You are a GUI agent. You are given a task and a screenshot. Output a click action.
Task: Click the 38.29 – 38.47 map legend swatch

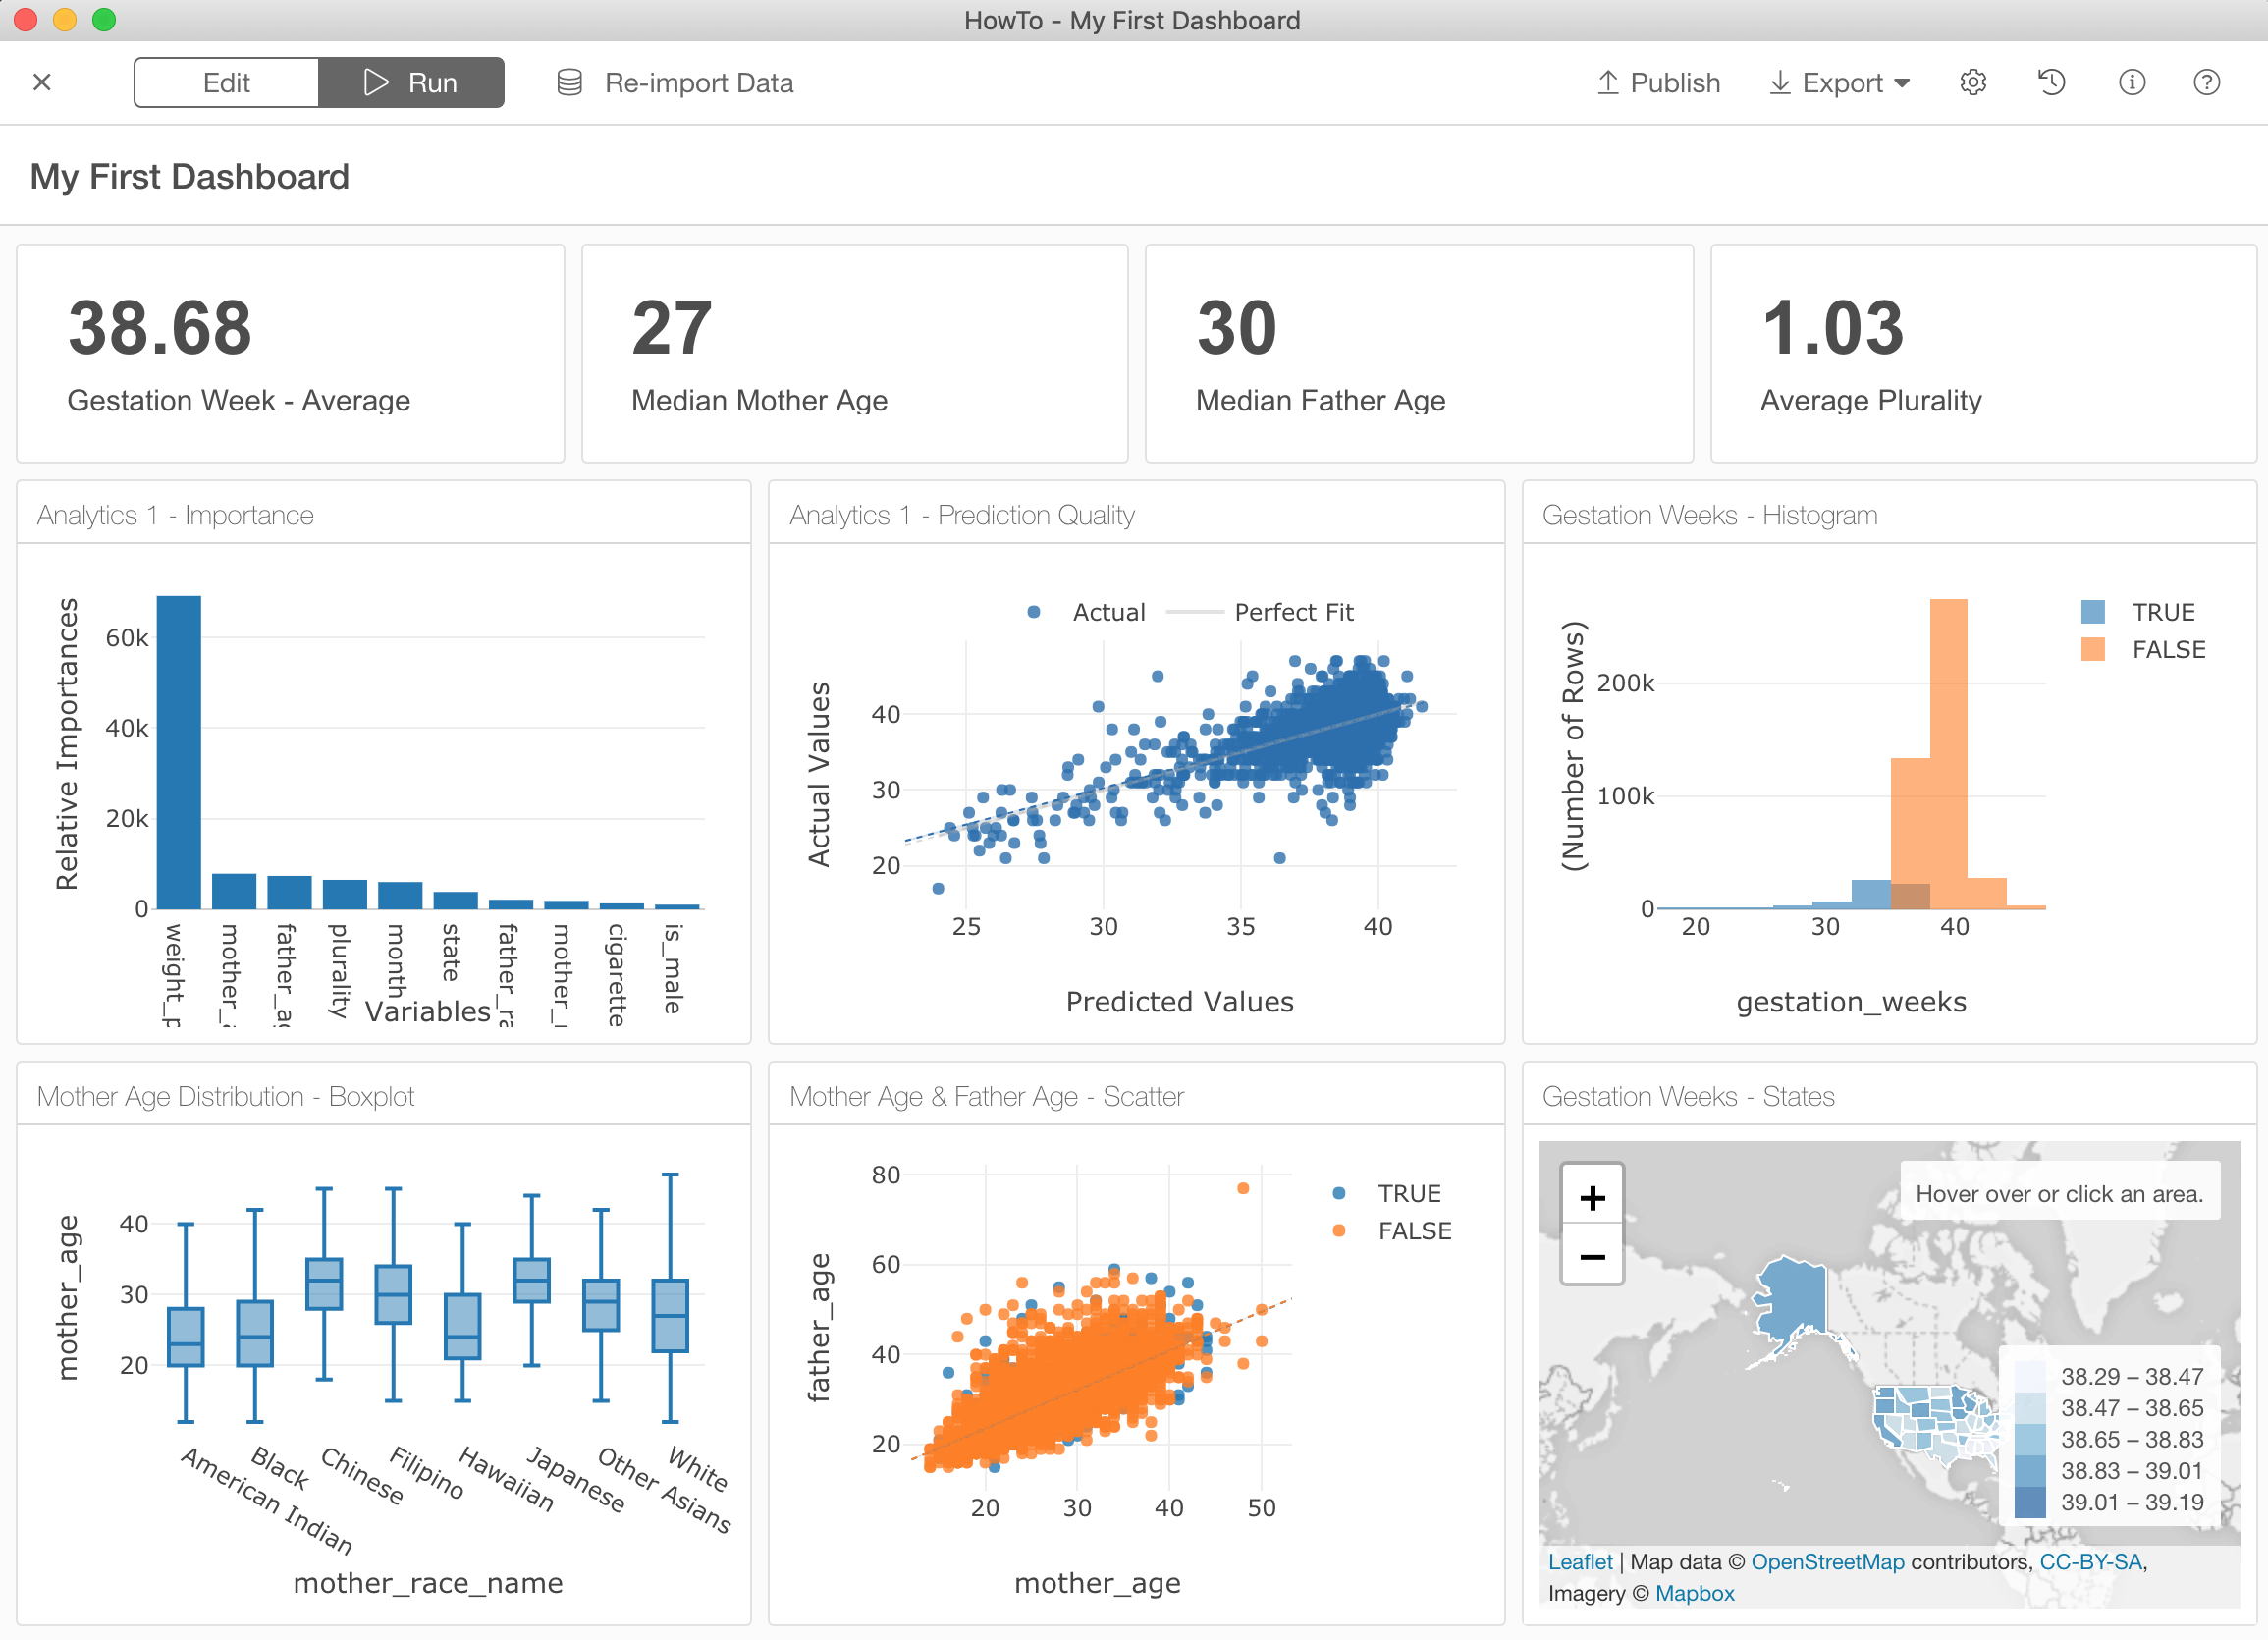(2029, 1377)
